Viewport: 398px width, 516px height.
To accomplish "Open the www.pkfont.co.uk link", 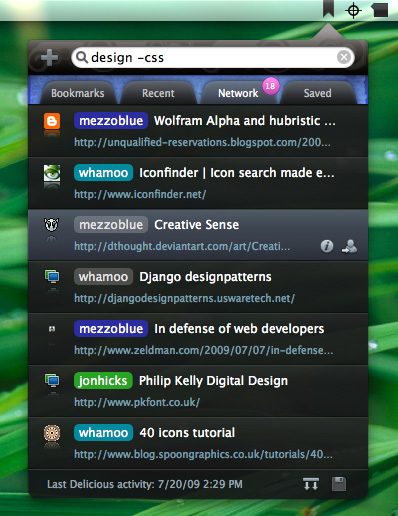I will pos(137,402).
